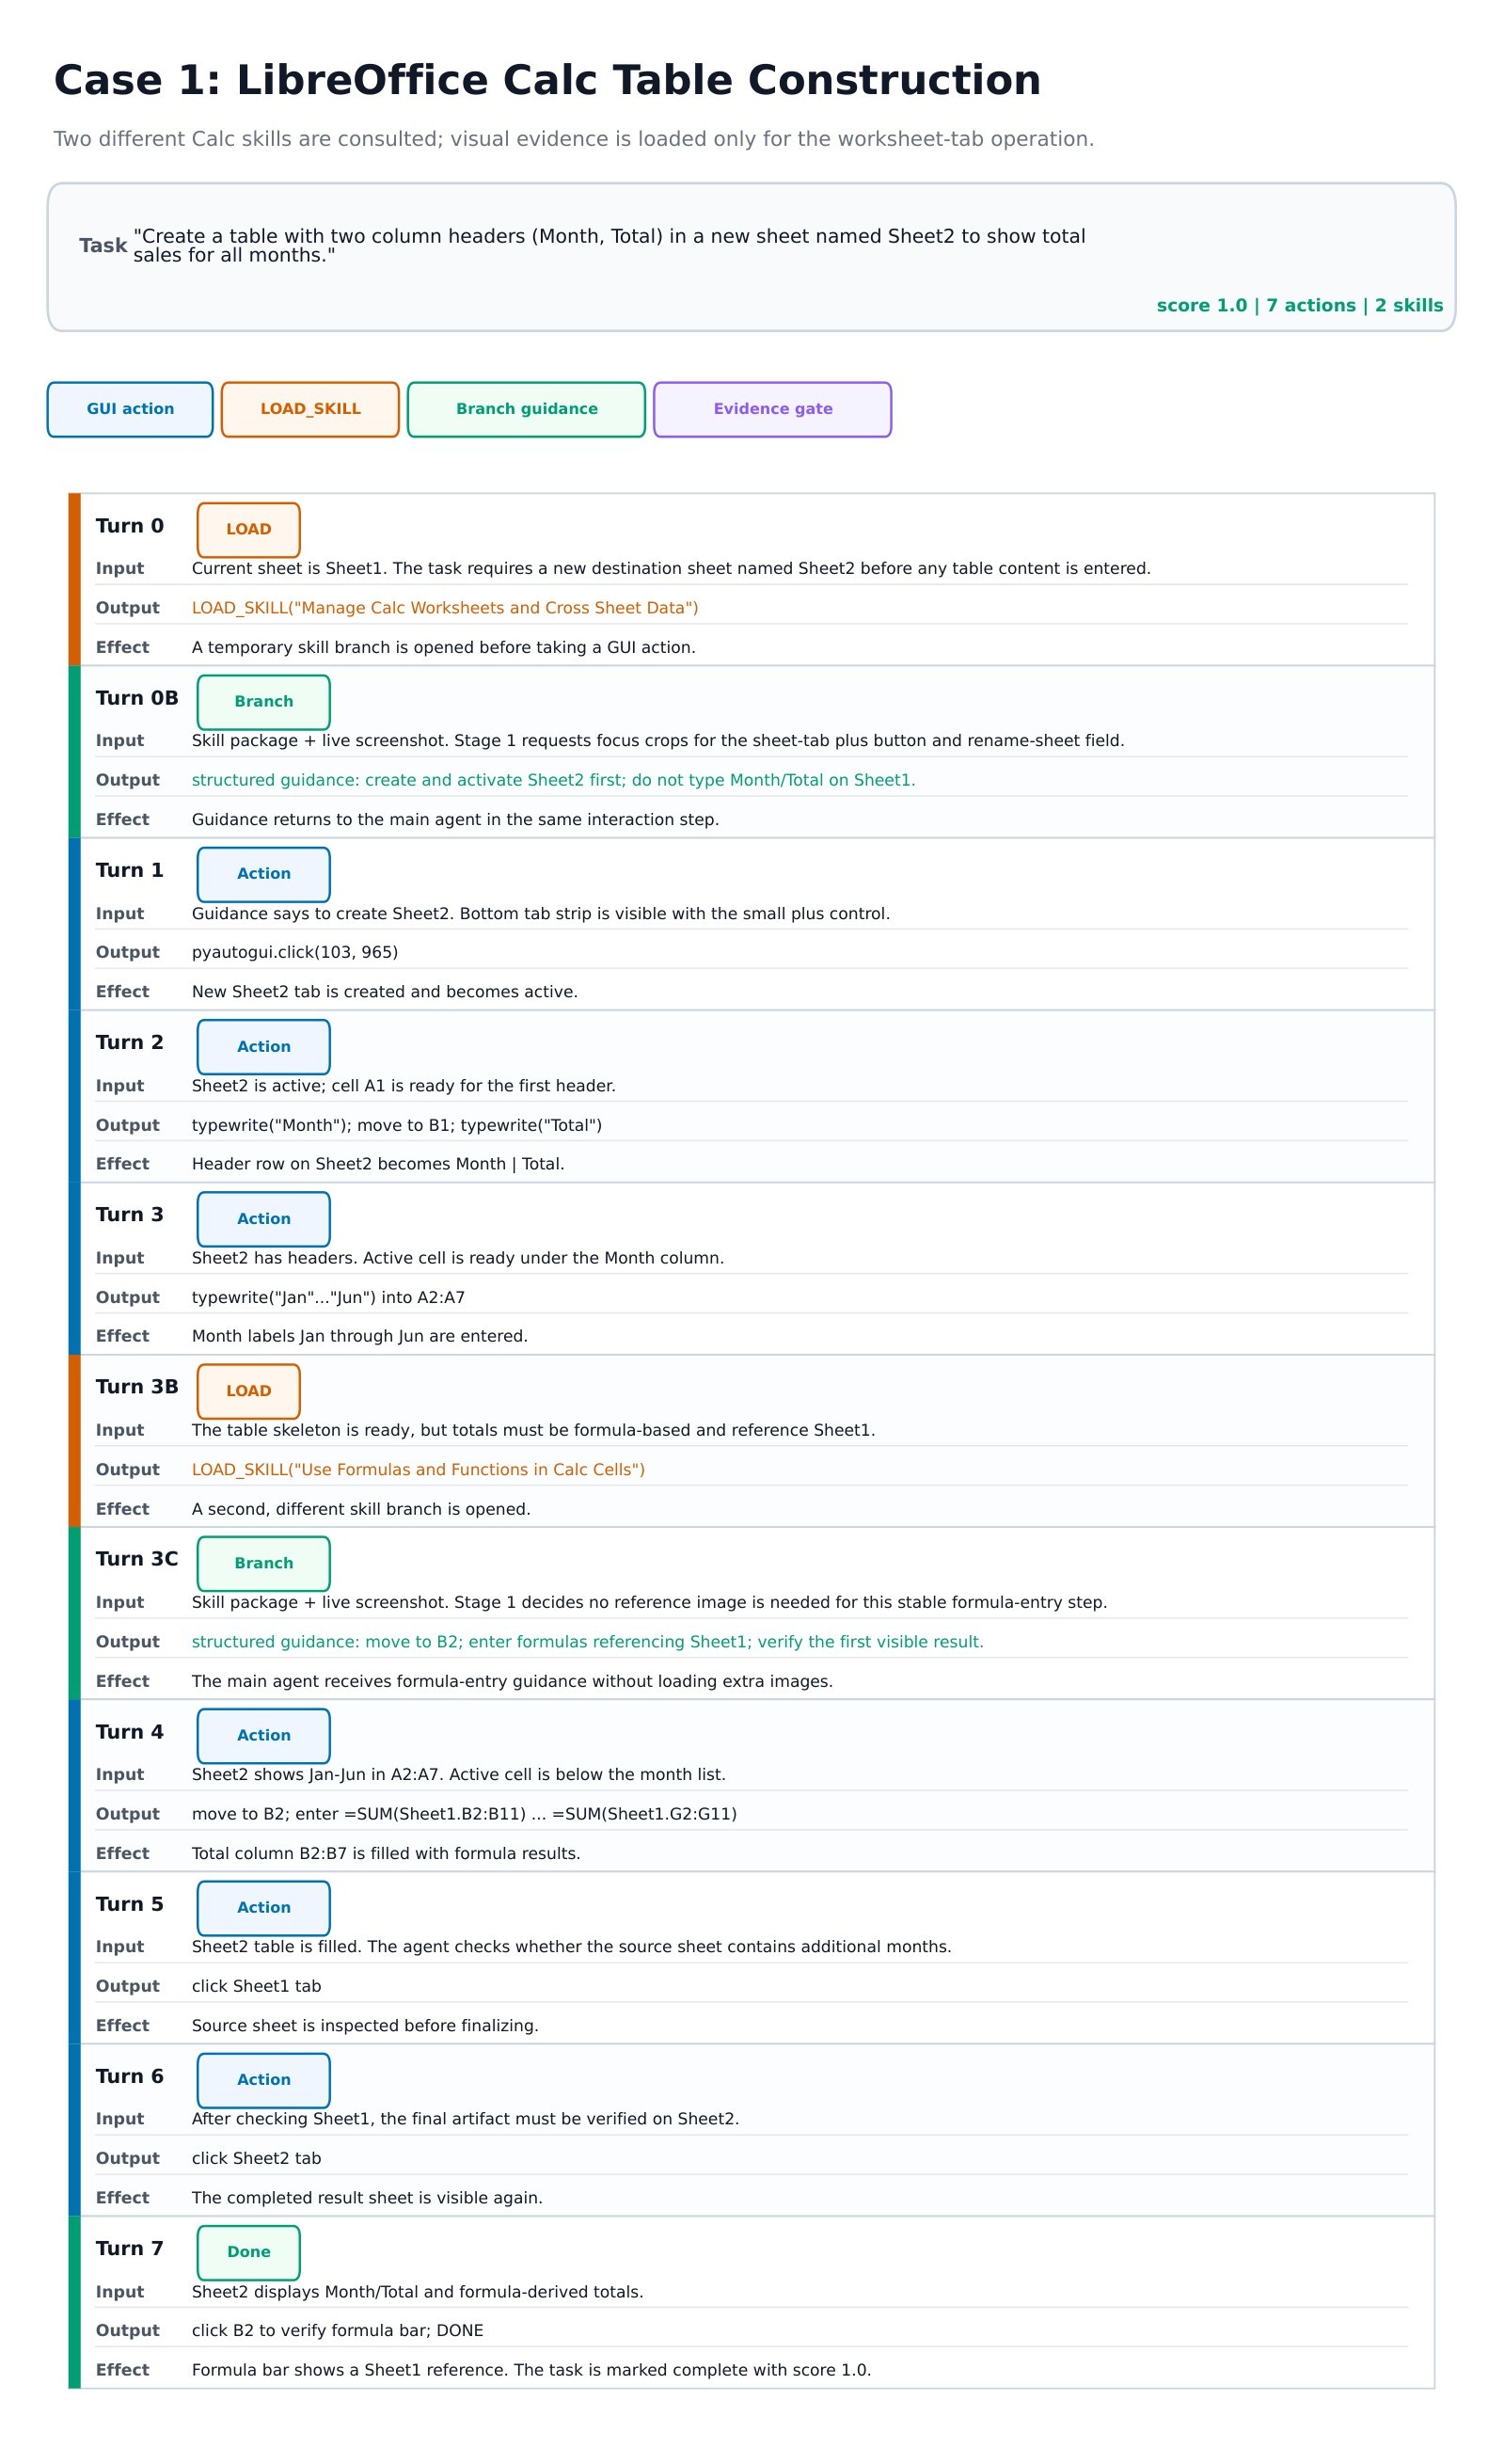The height and width of the screenshot is (2464, 1504).
Task: Click the input "The table skeleton is ready"
Action: [533, 1430]
